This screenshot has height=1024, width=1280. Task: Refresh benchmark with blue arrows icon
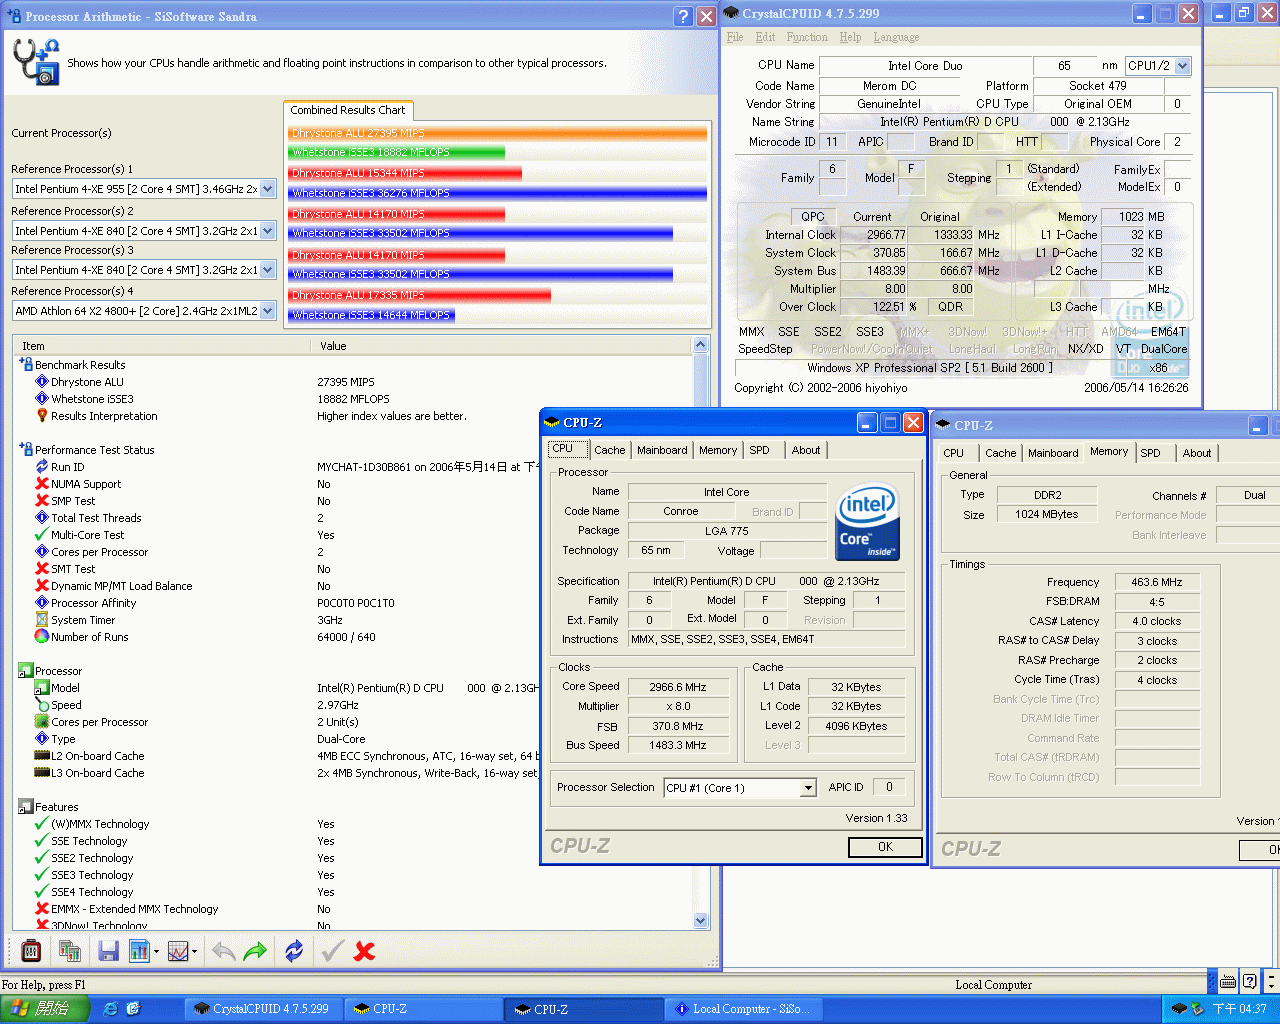click(294, 951)
